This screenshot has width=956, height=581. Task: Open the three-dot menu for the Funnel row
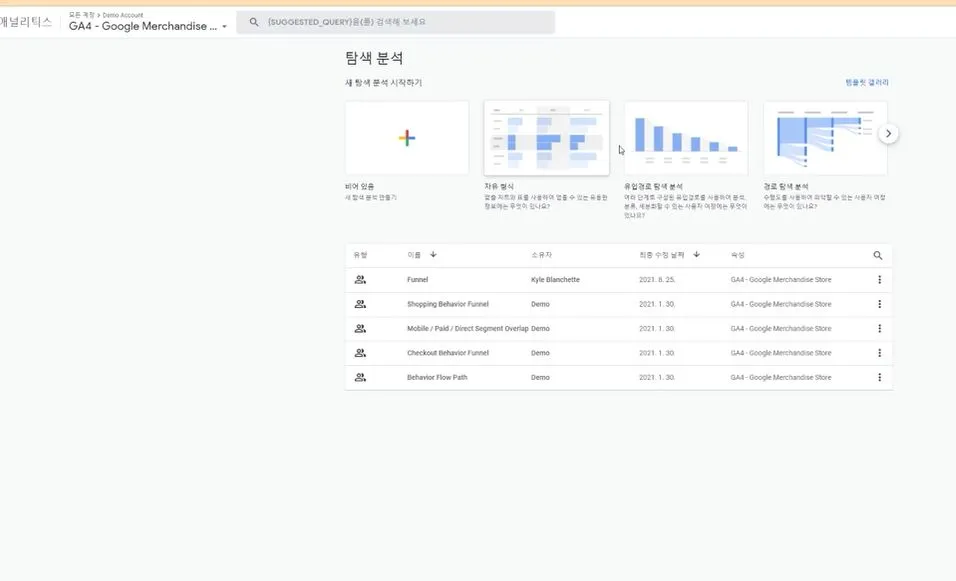click(879, 279)
